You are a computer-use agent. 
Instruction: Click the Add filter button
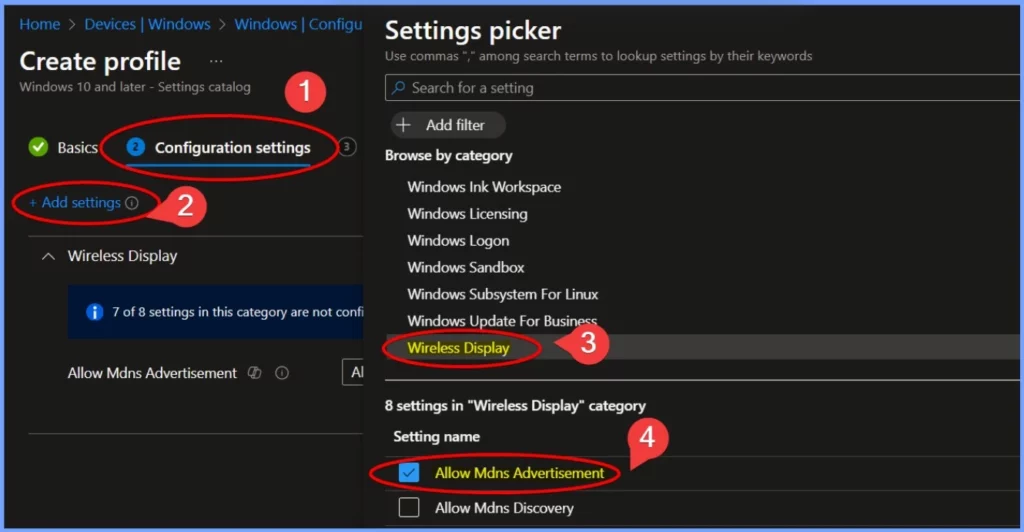coord(447,125)
